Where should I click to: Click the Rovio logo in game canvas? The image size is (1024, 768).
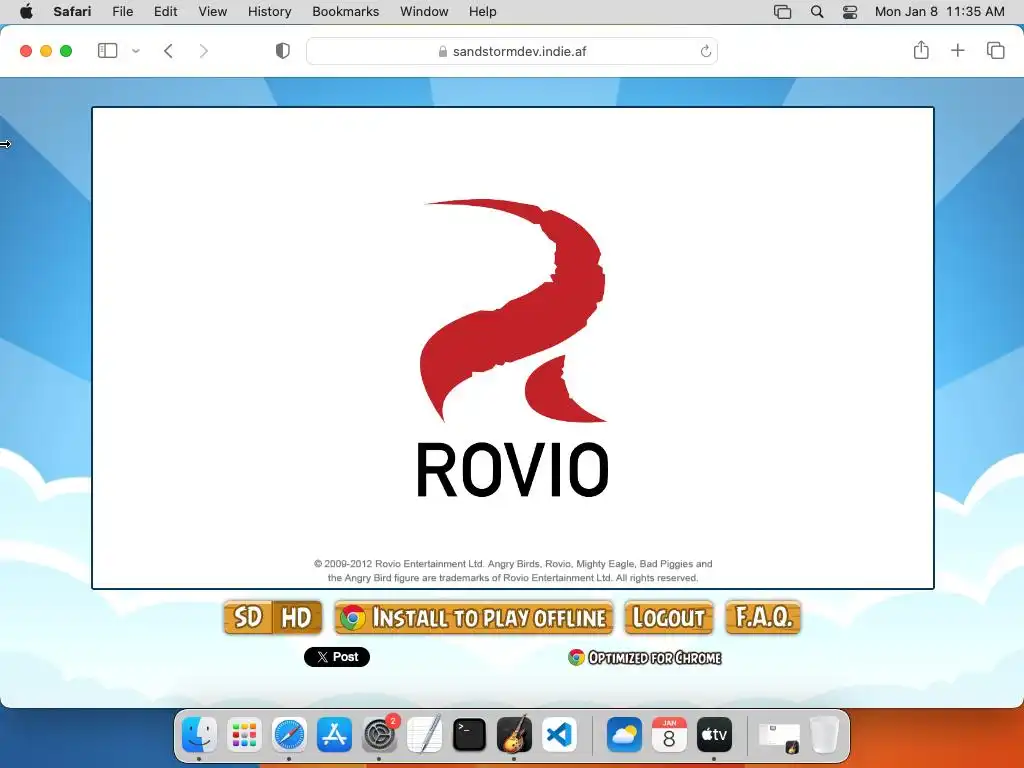(x=513, y=347)
